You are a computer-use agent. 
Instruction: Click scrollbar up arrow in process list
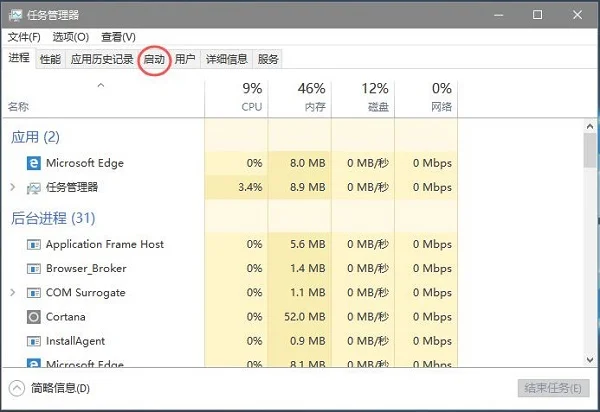tap(590, 126)
